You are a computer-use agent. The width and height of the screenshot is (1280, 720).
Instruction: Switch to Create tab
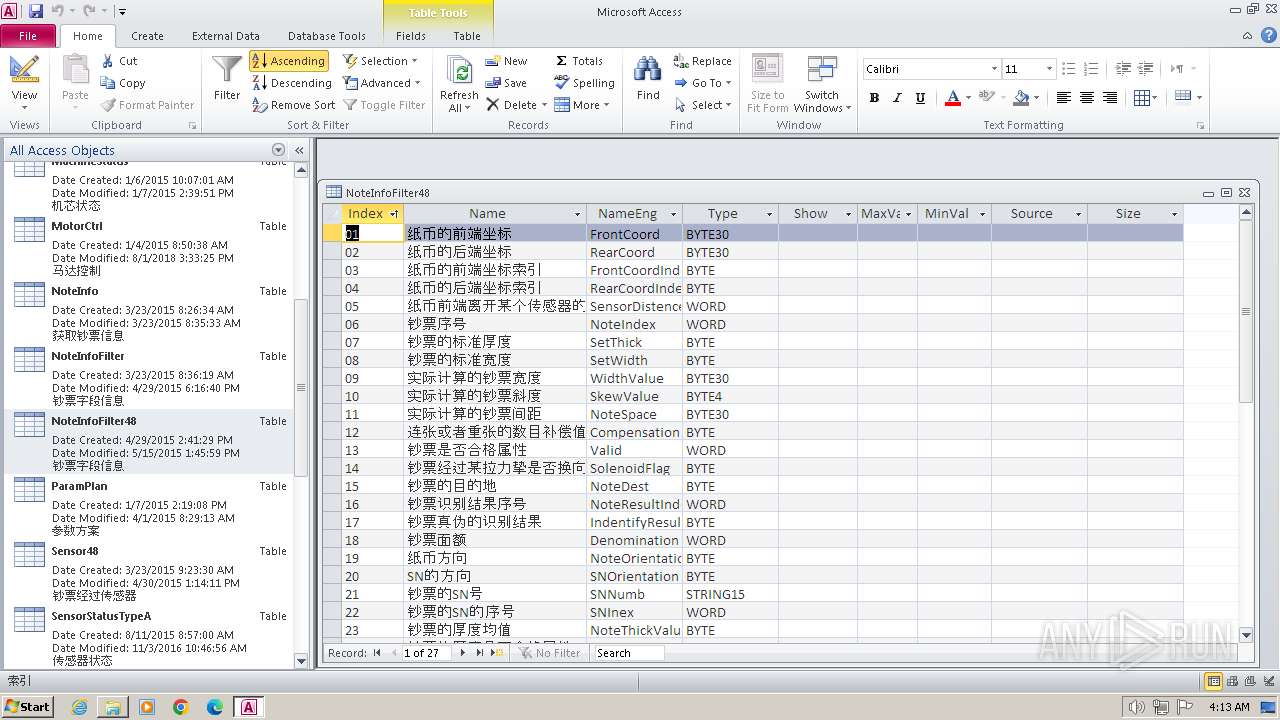pos(147,36)
